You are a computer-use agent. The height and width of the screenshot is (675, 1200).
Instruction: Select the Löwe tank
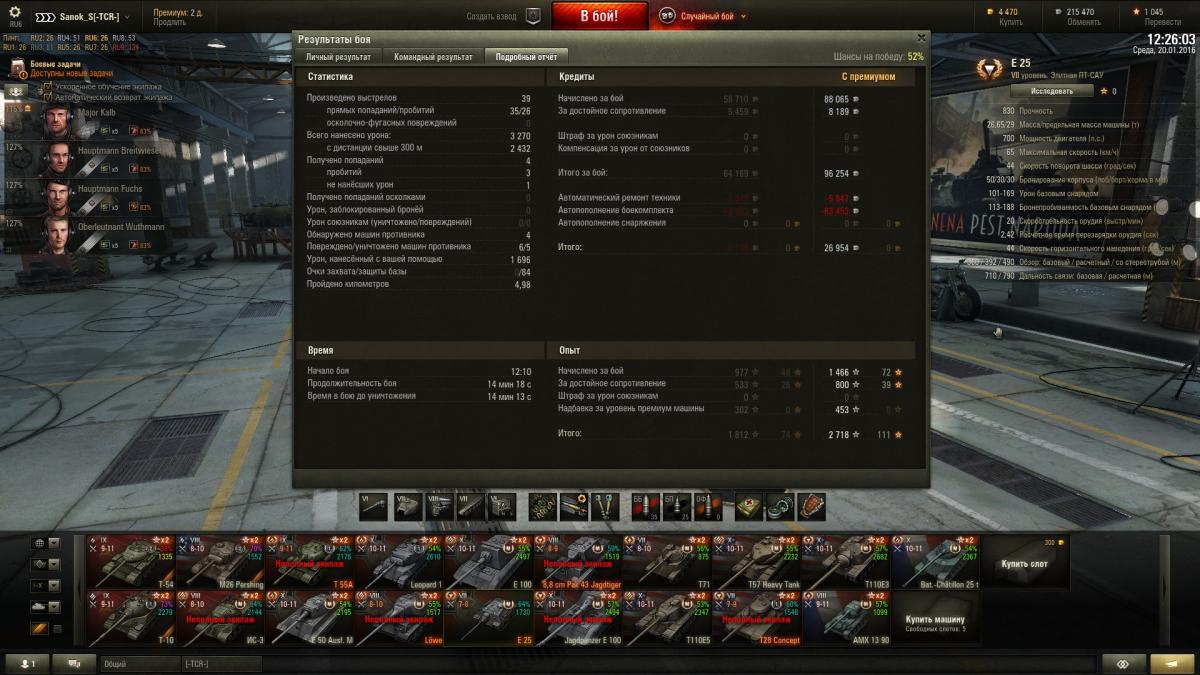pos(398,618)
